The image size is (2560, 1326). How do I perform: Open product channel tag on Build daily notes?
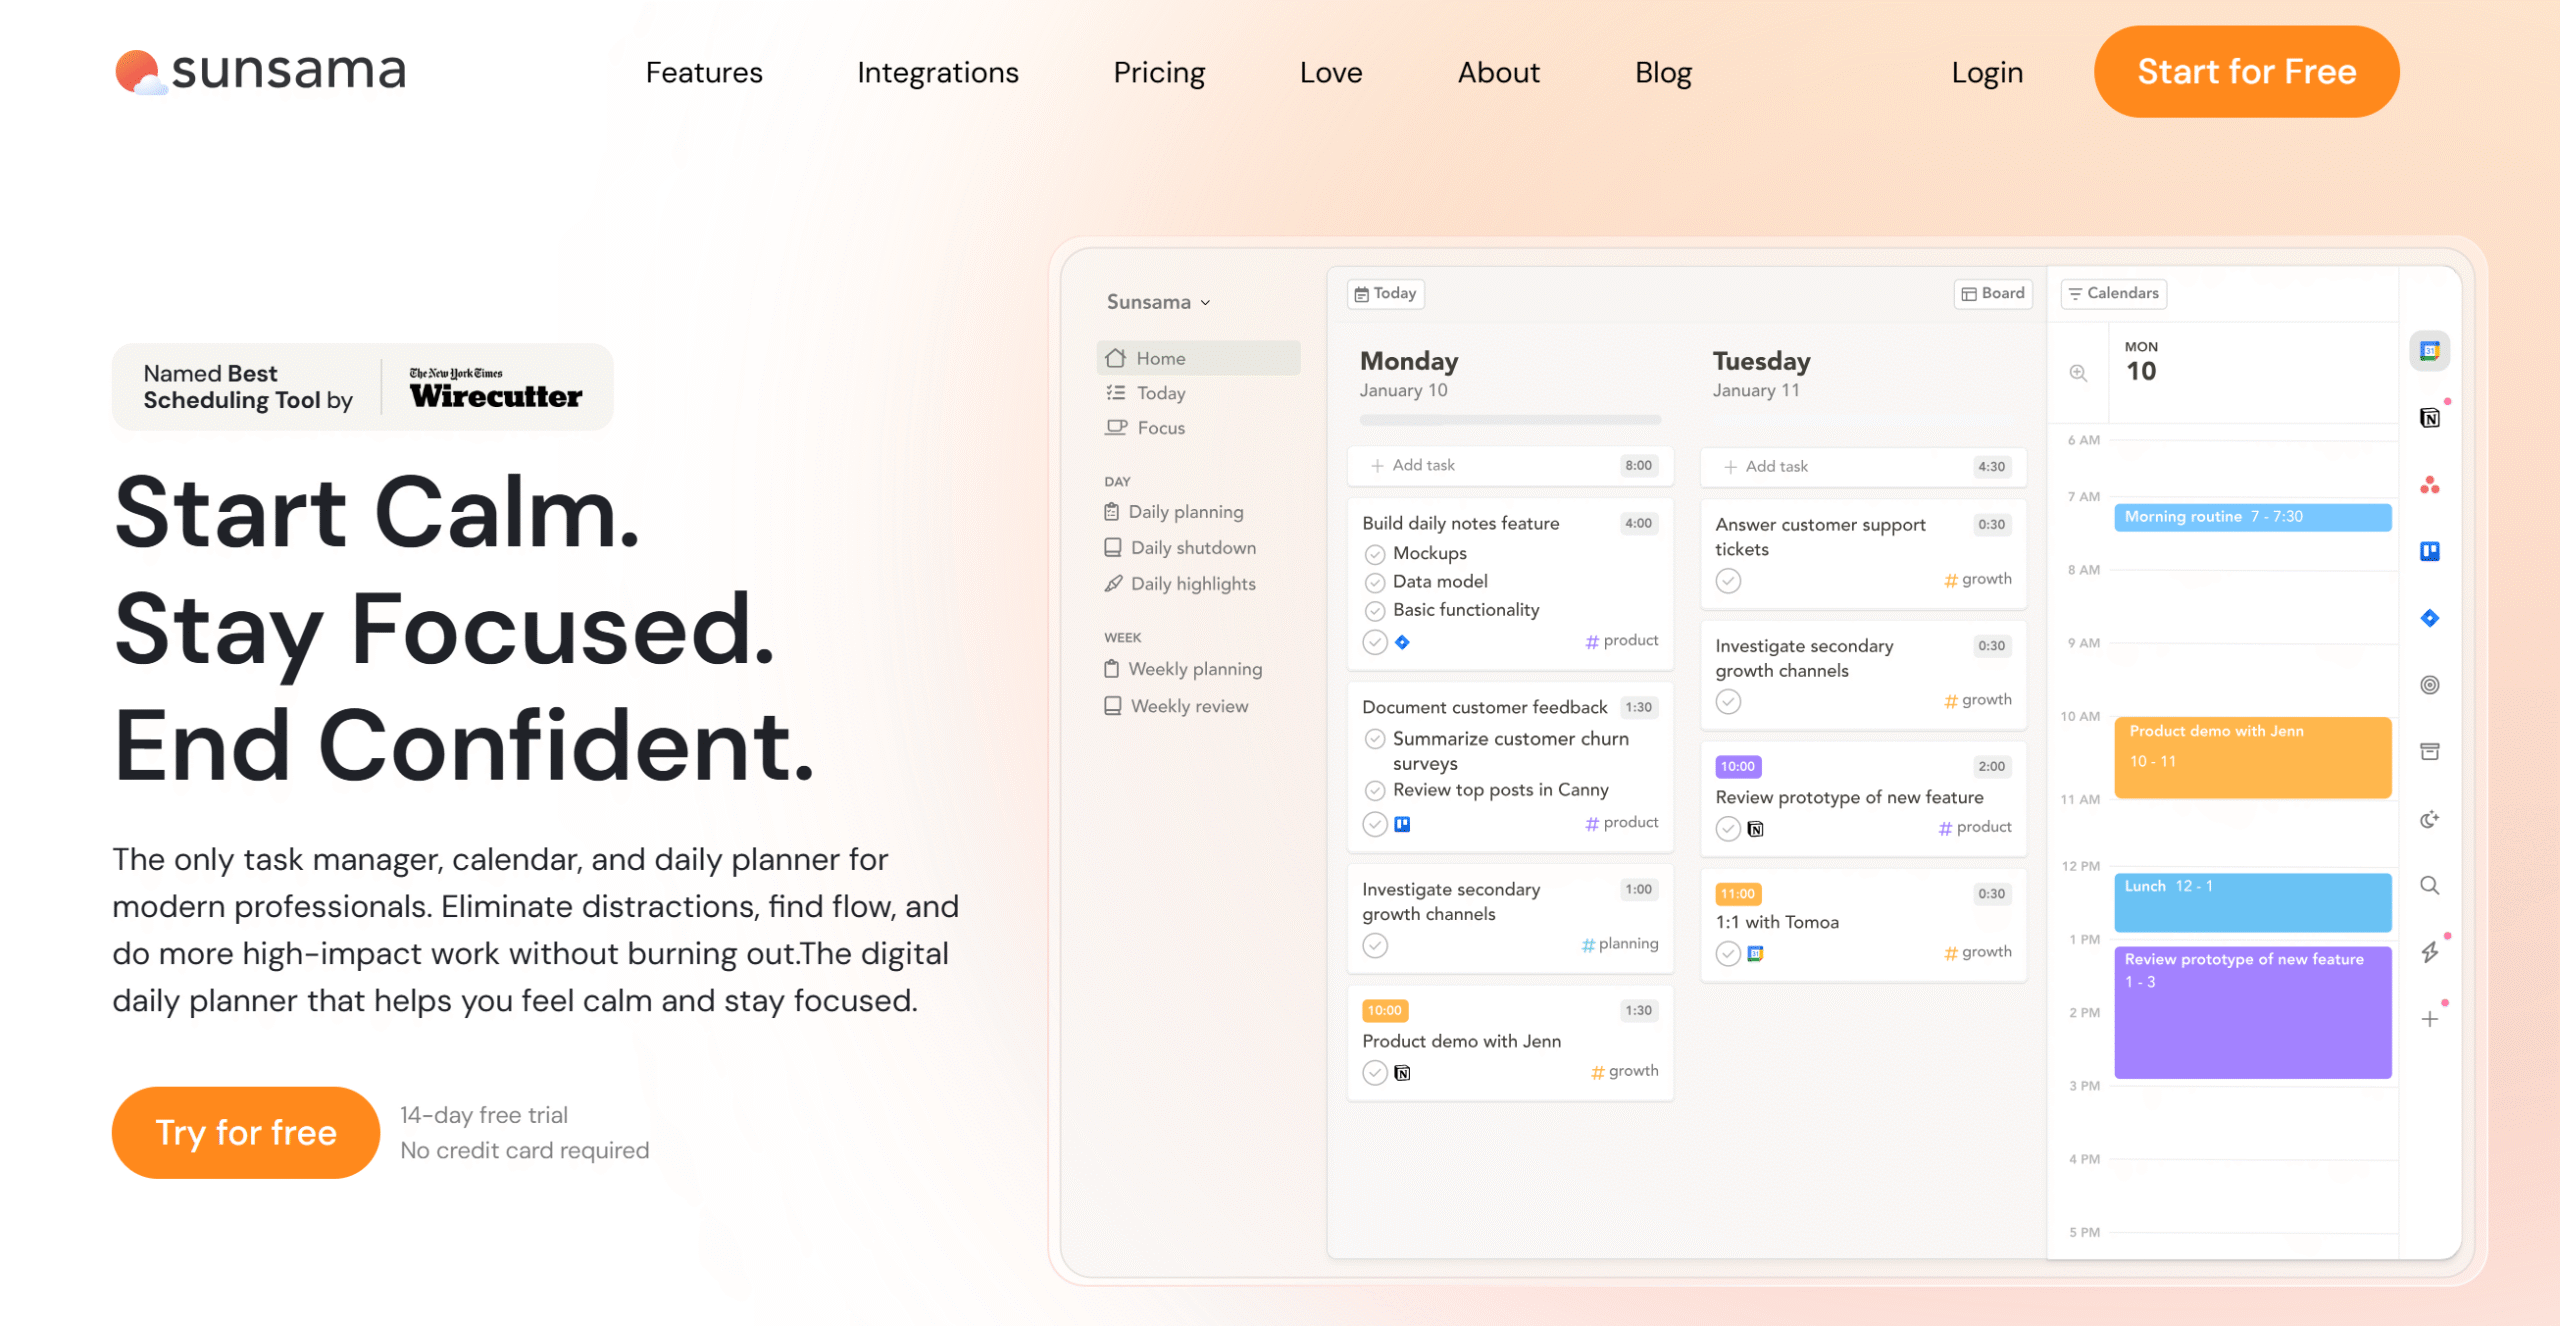[x=1621, y=641]
